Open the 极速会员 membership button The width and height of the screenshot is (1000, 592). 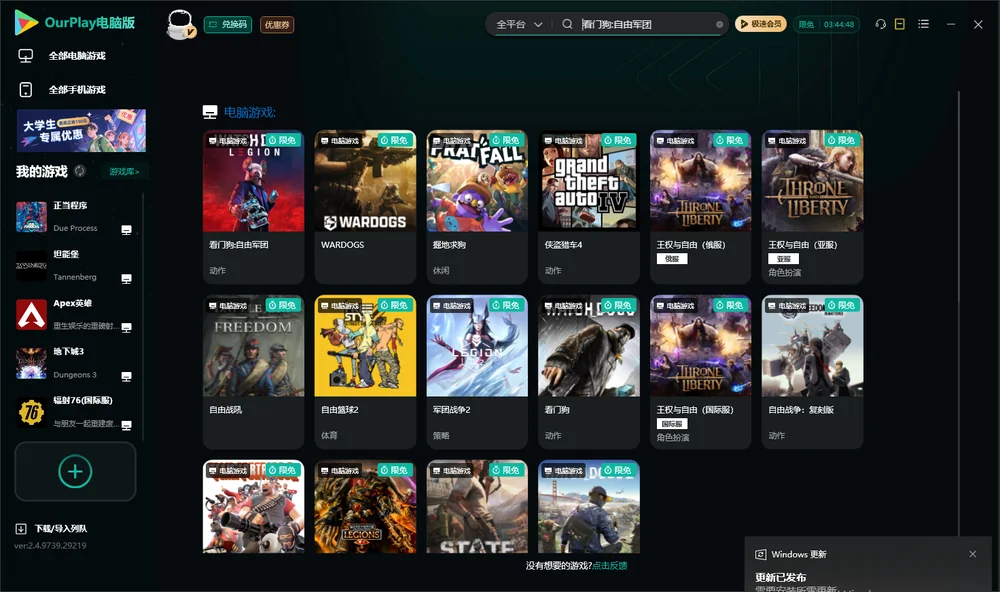[761, 24]
